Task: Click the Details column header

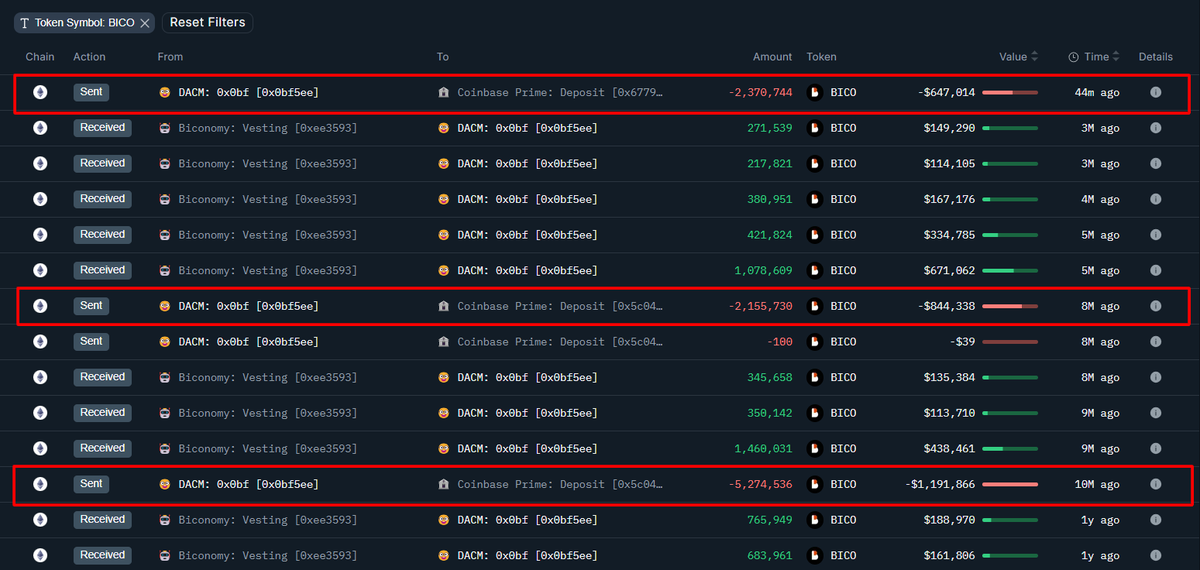Action: pyautogui.click(x=1155, y=57)
